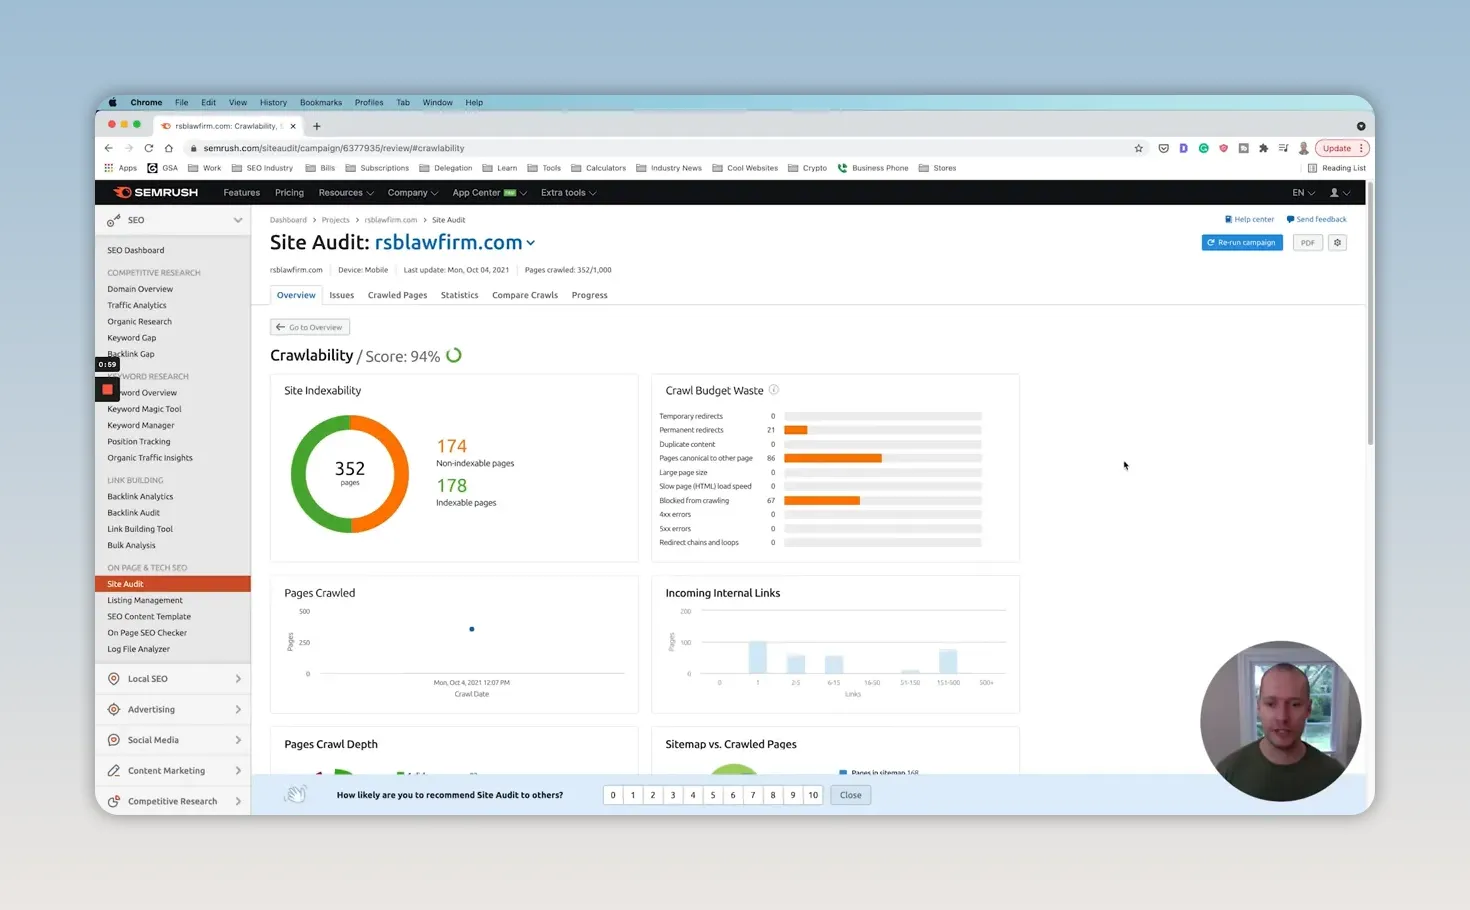
Task: Open the Resources dropdown menu
Action: pyautogui.click(x=346, y=192)
